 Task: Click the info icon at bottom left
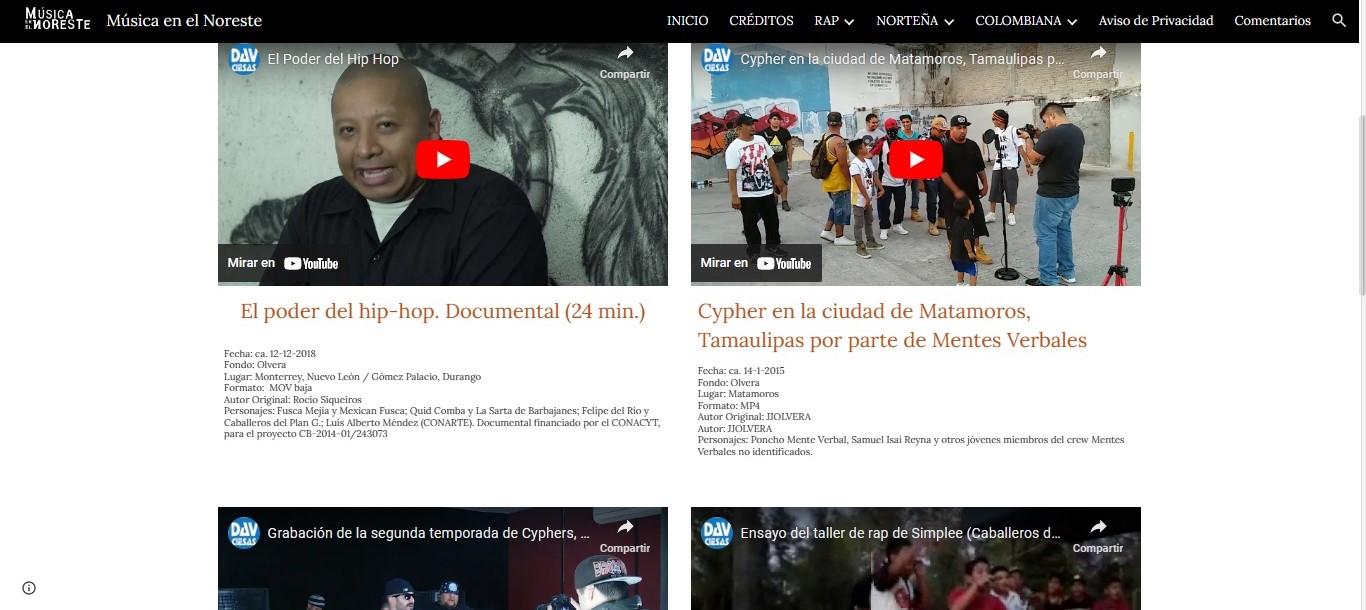pos(29,588)
